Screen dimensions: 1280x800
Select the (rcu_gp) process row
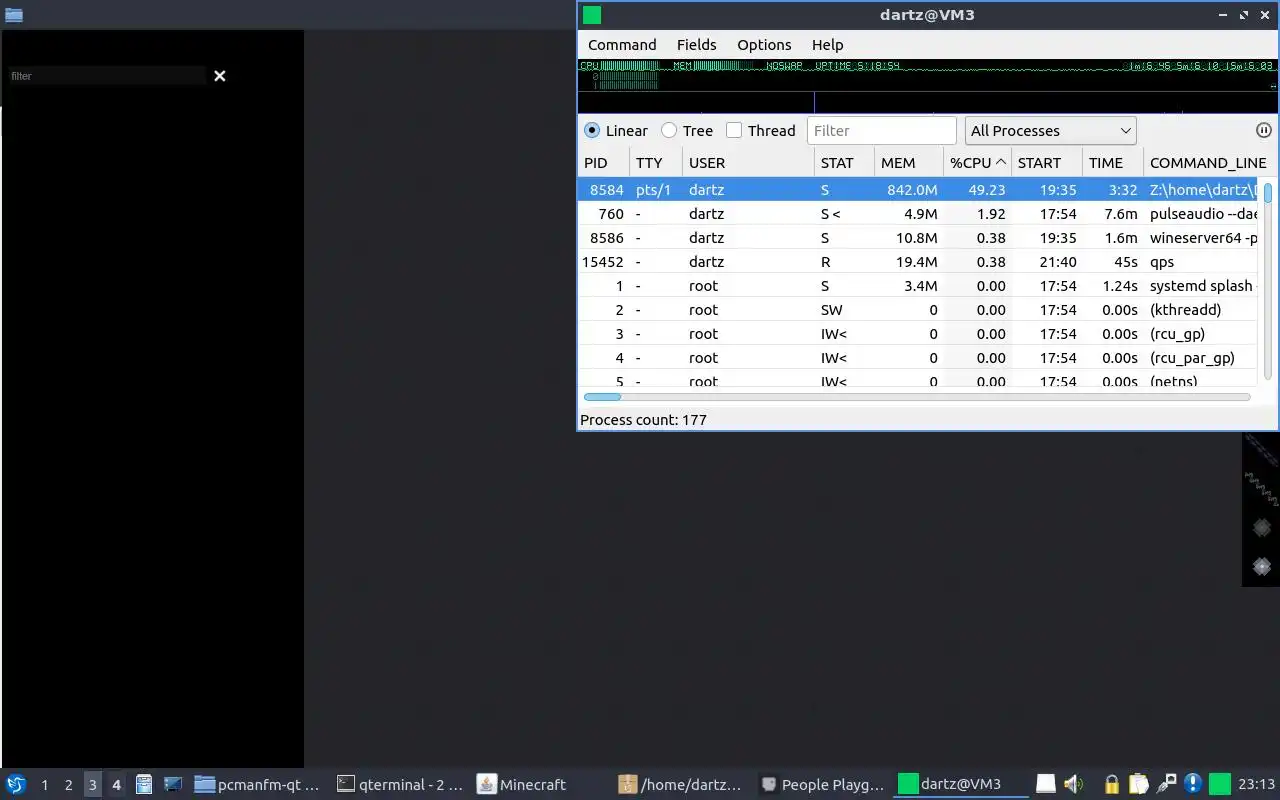(x=918, y=333)
